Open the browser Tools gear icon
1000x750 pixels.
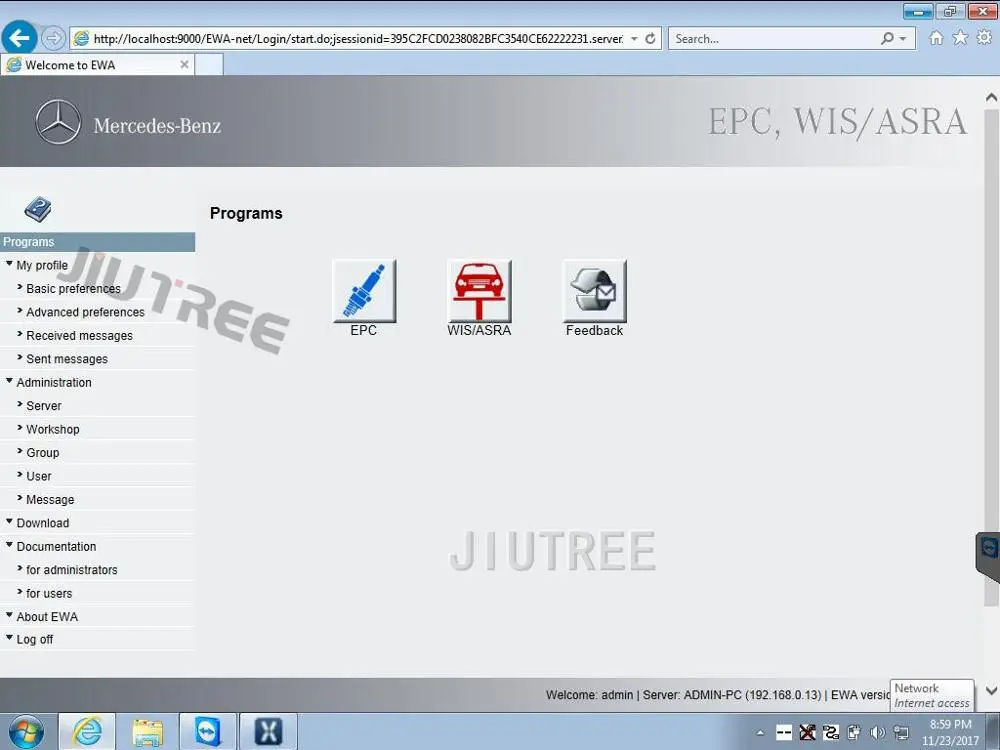pos(984,38)
